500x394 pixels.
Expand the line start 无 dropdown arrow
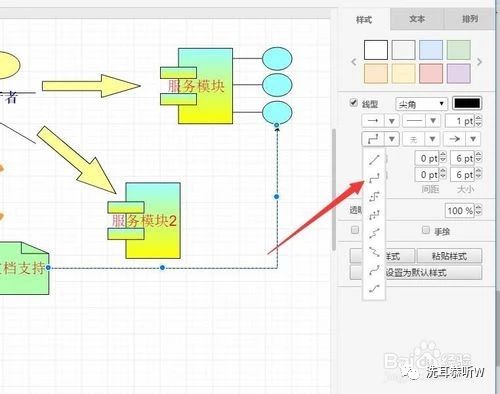pos(432,139)
